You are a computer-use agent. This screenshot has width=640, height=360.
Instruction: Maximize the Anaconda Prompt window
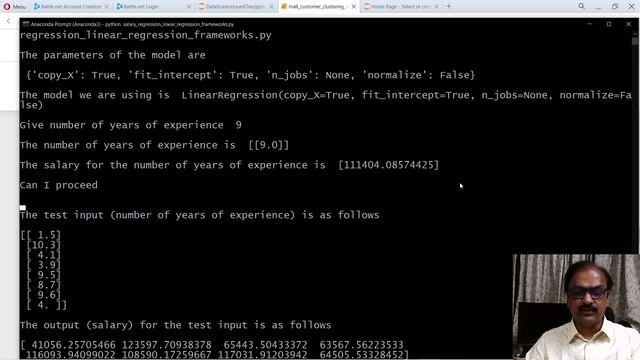coord(609,24)
